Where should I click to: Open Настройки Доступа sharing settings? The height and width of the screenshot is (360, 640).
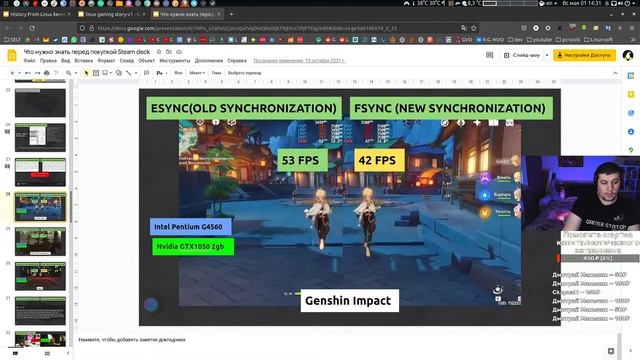click(x=584, y=55)
